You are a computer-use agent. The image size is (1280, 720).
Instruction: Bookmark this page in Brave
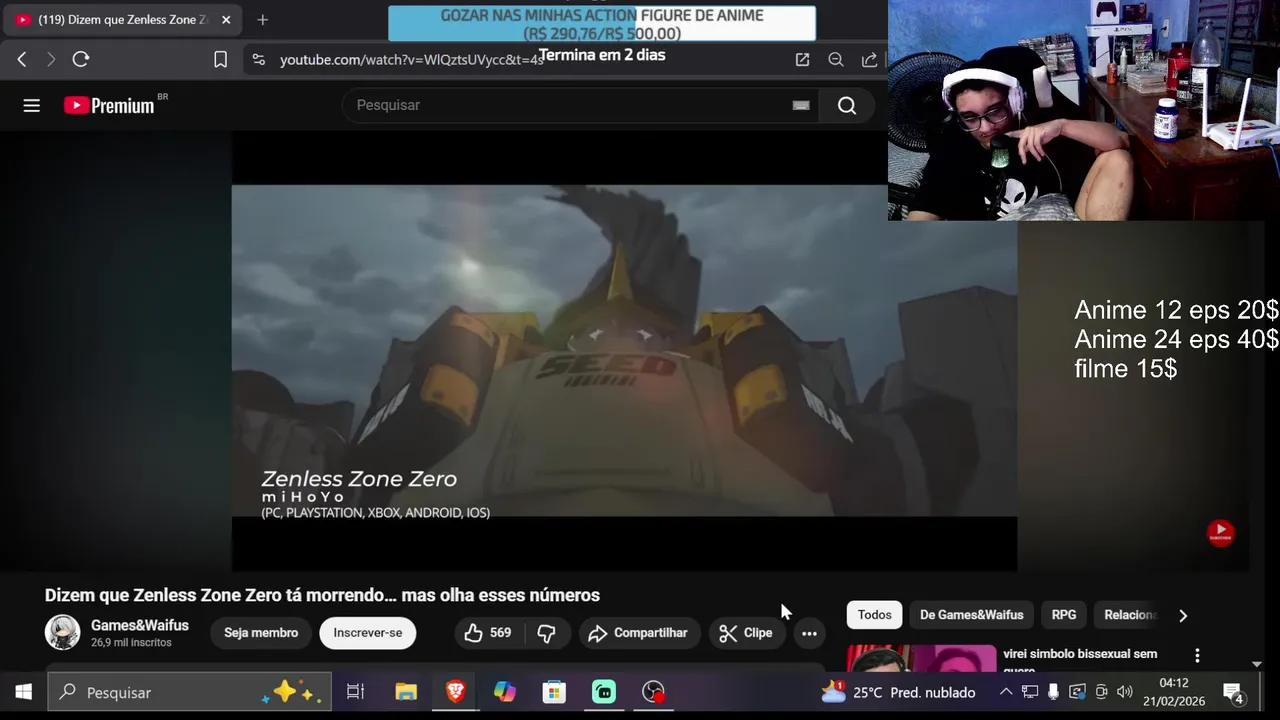(221, 60)
